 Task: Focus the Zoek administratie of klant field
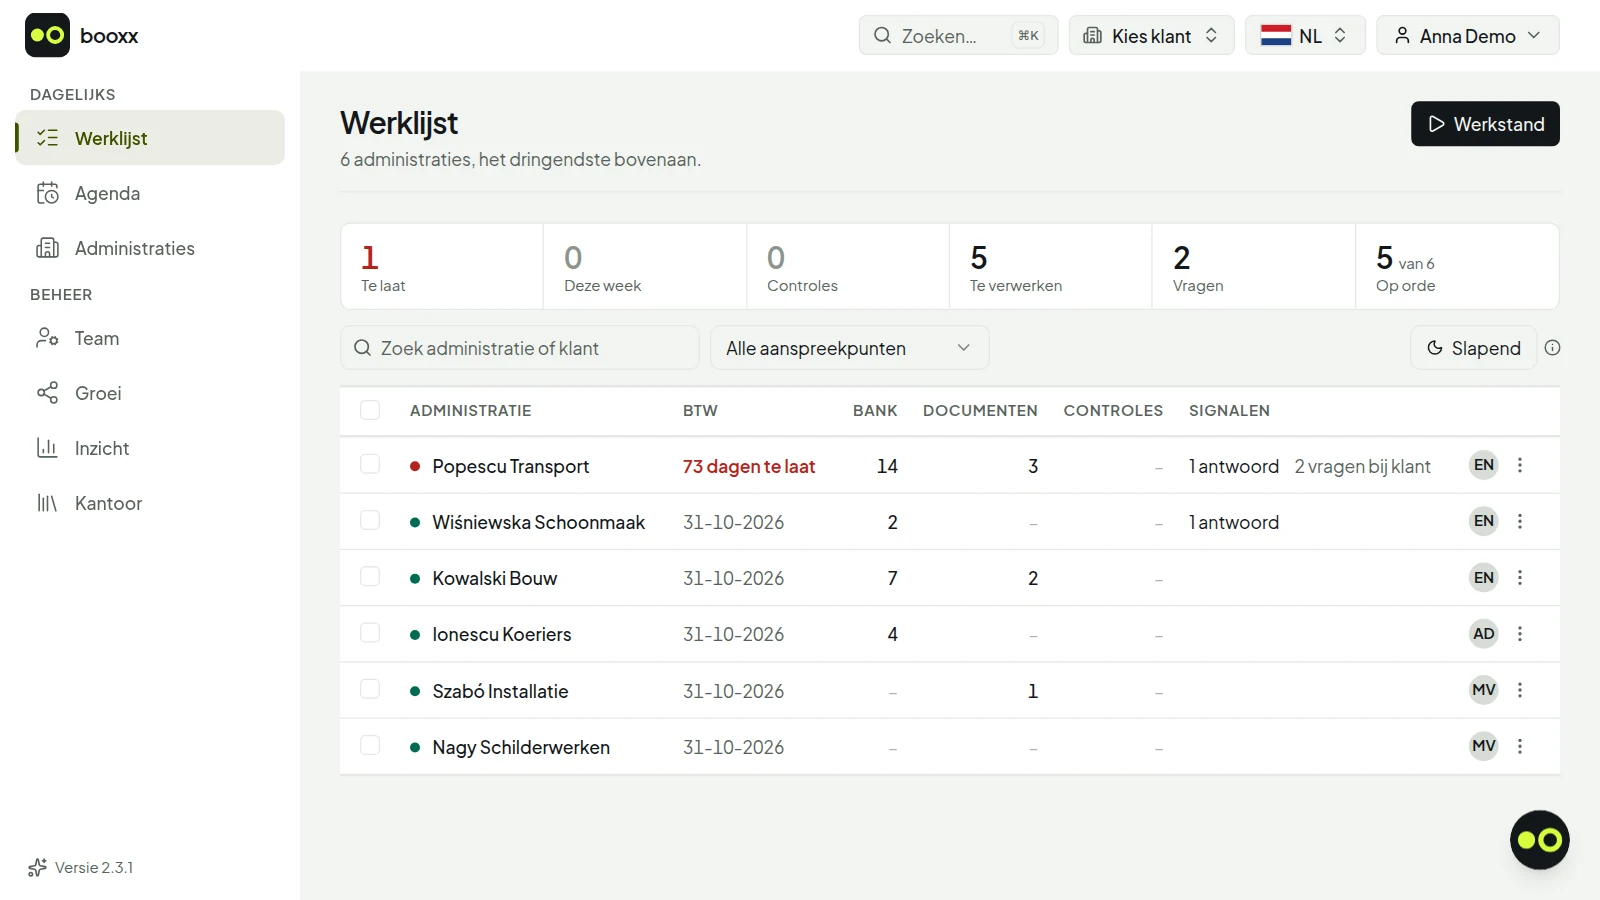519,348
